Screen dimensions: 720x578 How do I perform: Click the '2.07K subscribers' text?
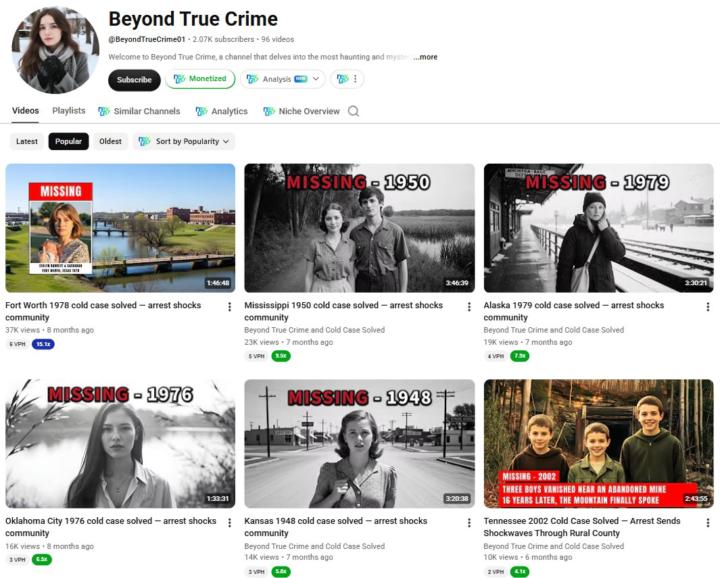click(223, 39)
